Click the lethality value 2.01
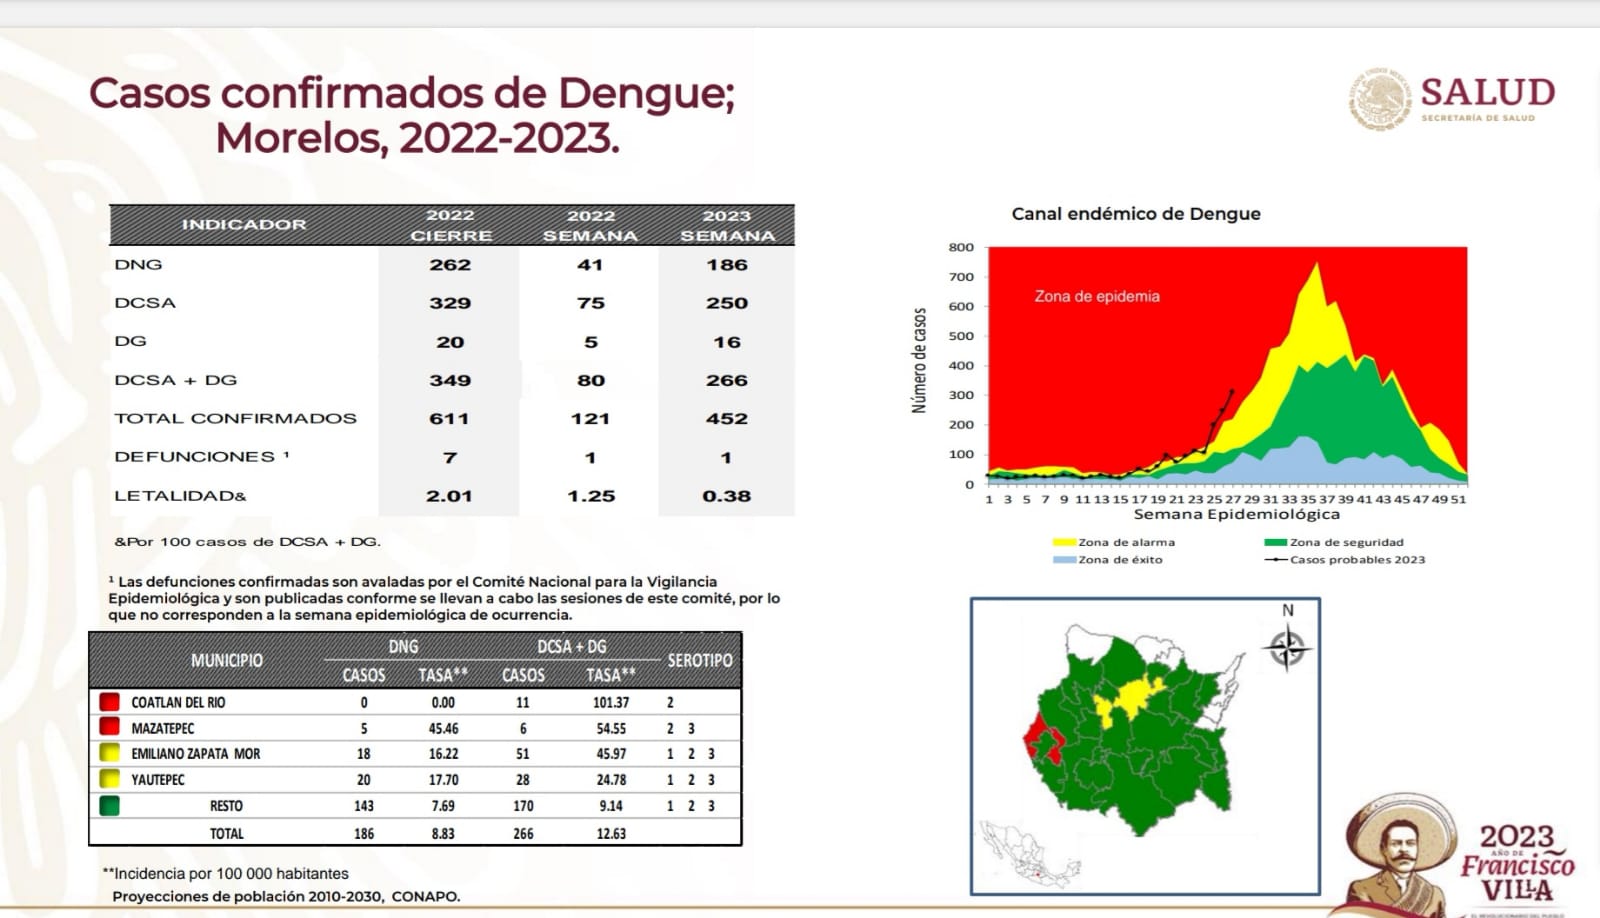1600x918 pixels. point(449,496)
